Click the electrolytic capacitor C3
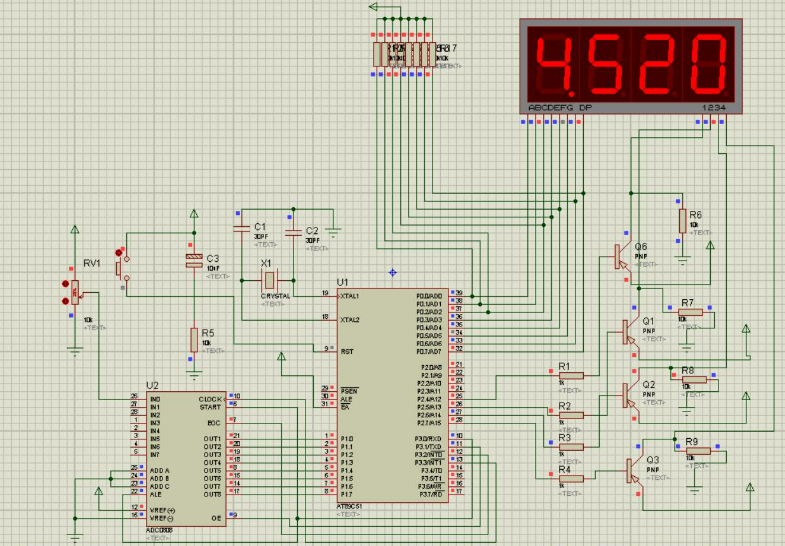785x546 pixels. pos(194,261)
